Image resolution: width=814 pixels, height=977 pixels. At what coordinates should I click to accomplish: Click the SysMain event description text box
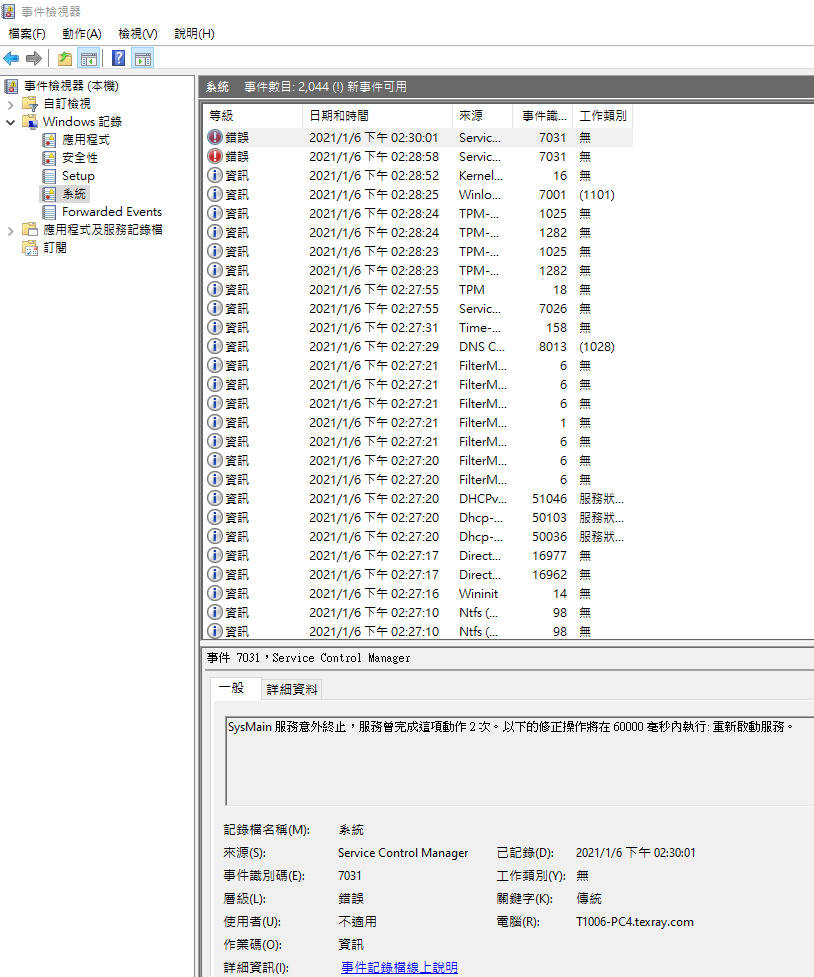[x=520, y=761]
